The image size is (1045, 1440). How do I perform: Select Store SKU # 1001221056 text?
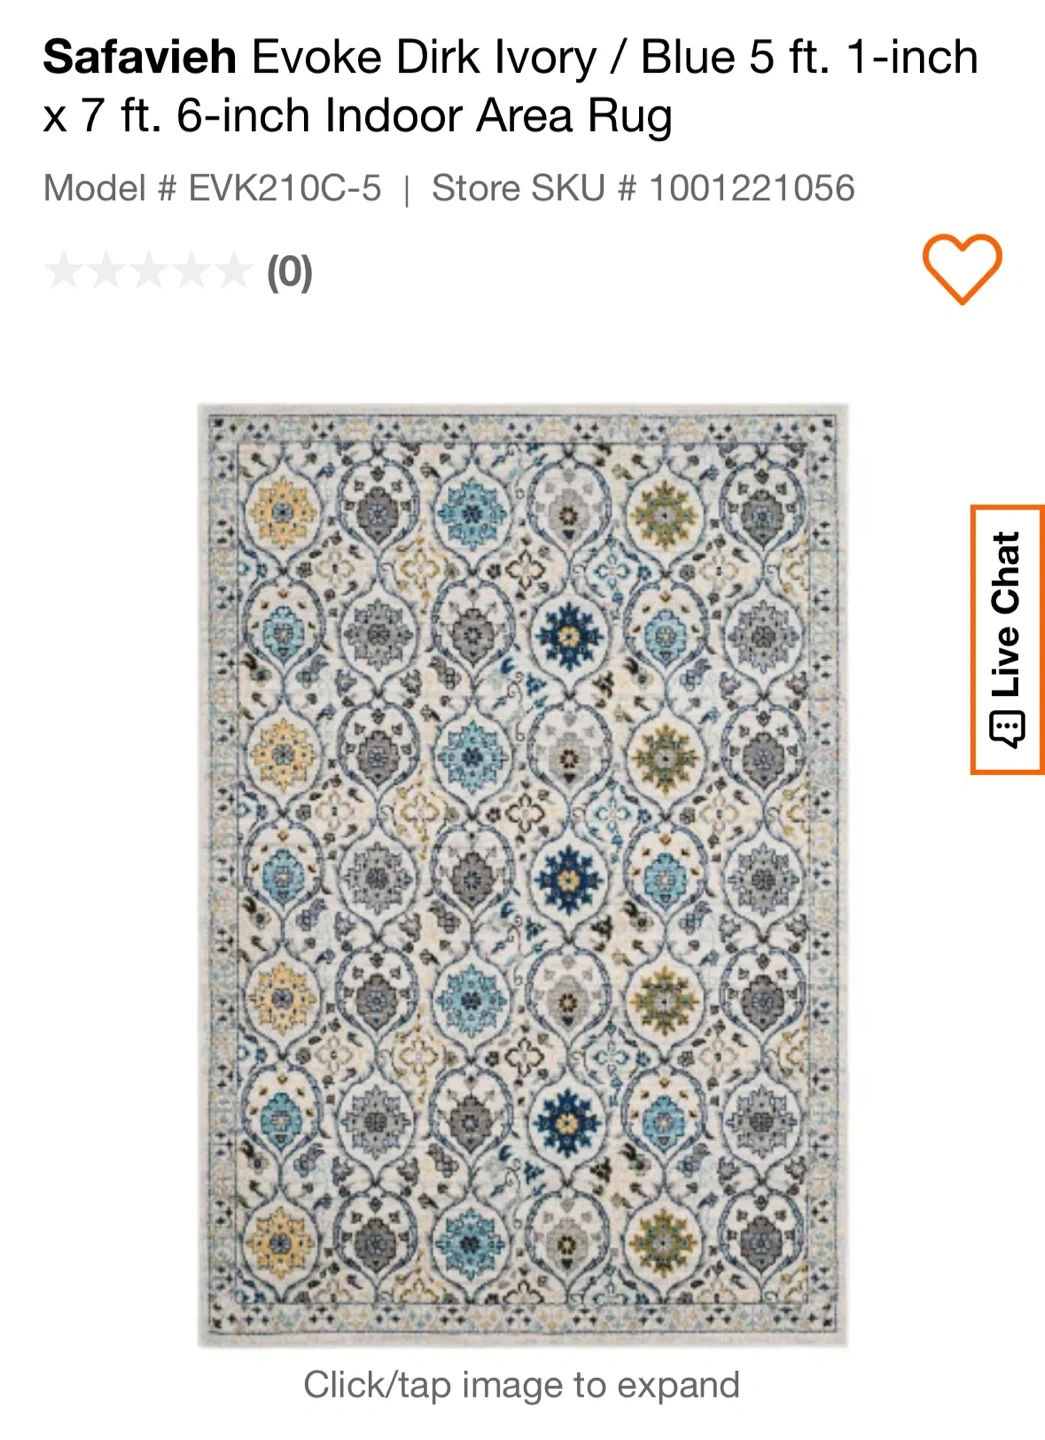[643, 188]
